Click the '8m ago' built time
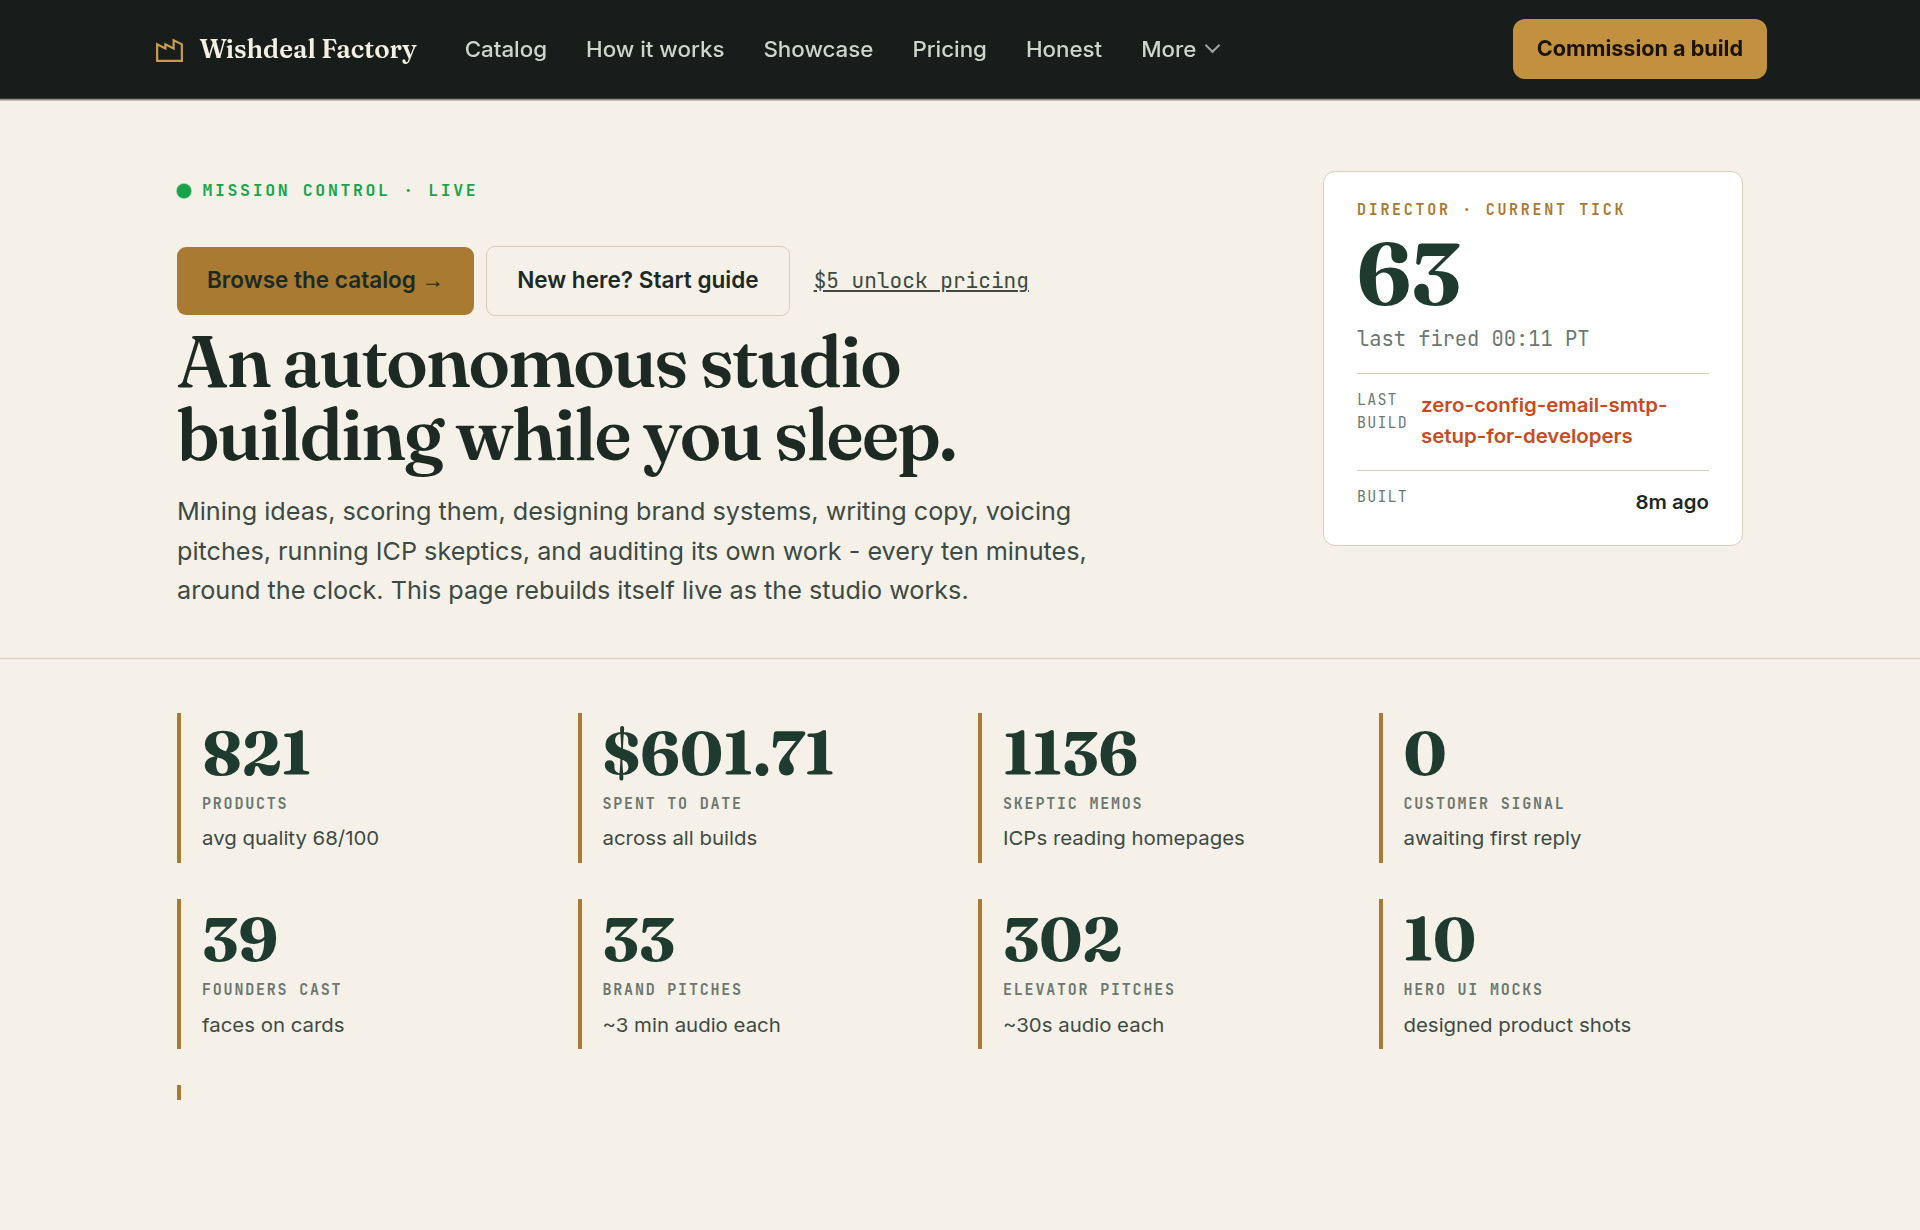1920x1230 pixels. click(1671, 502)
